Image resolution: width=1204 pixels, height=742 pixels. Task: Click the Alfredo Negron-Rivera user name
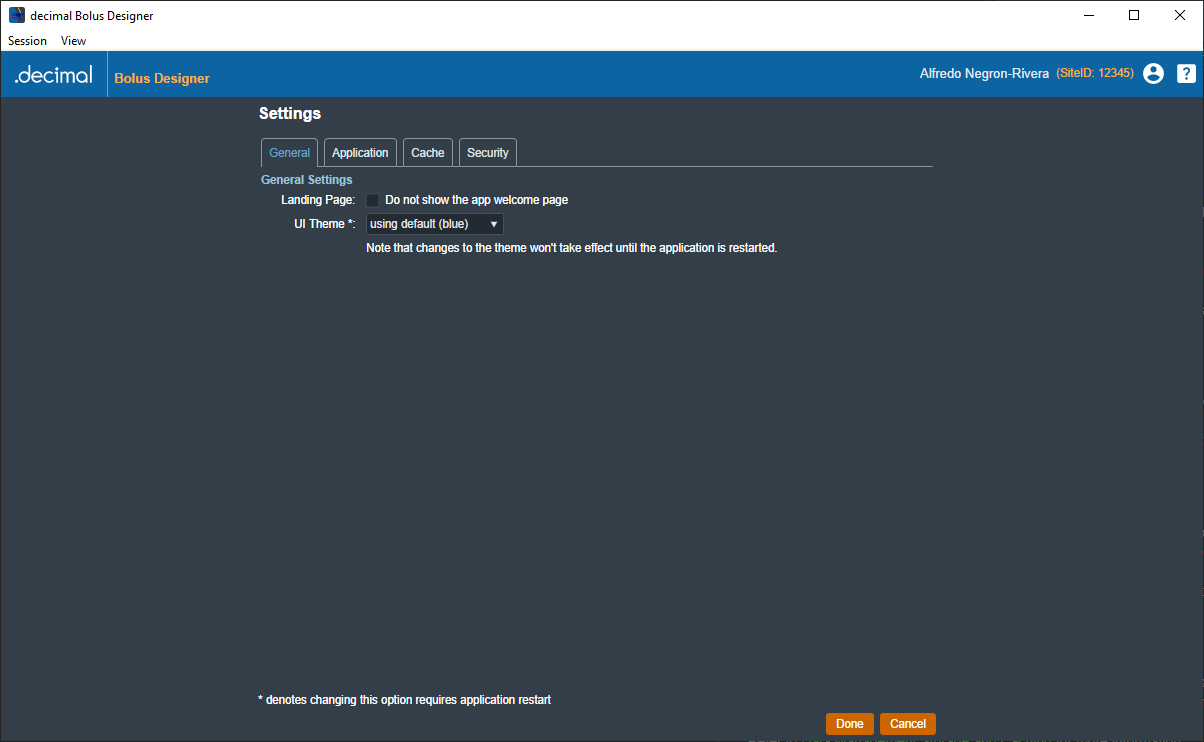click(x=984, y=74)
